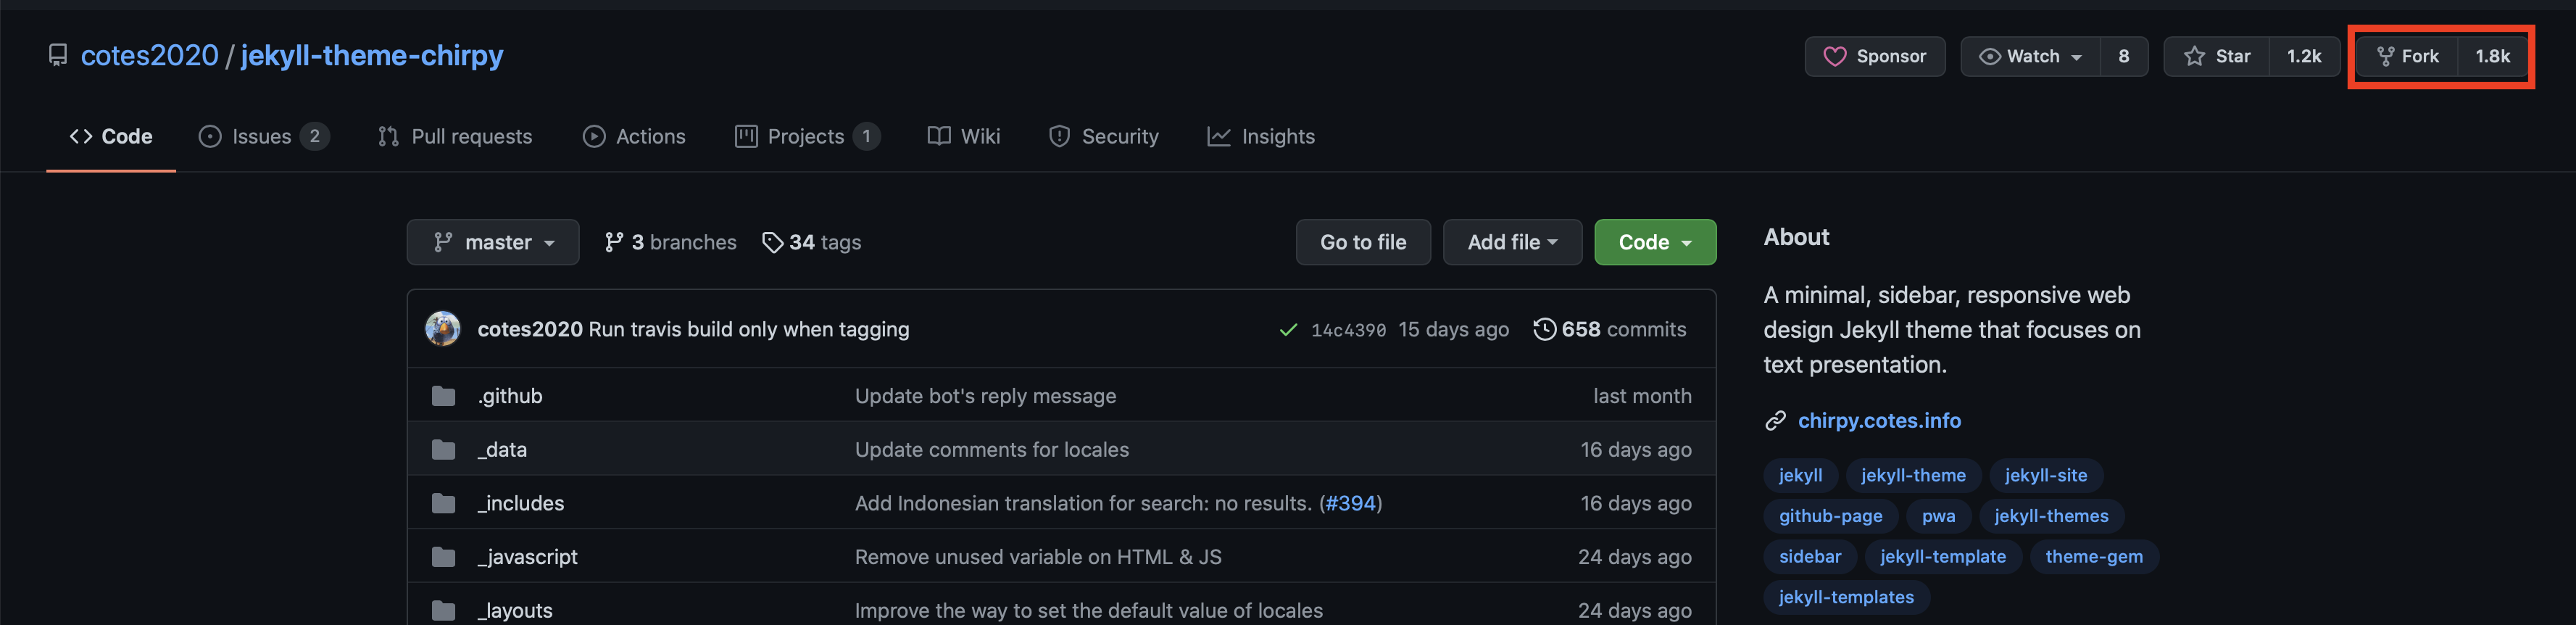
Task: Select the jekyll-theme topic tag
Action: [x=1913, y=475]
